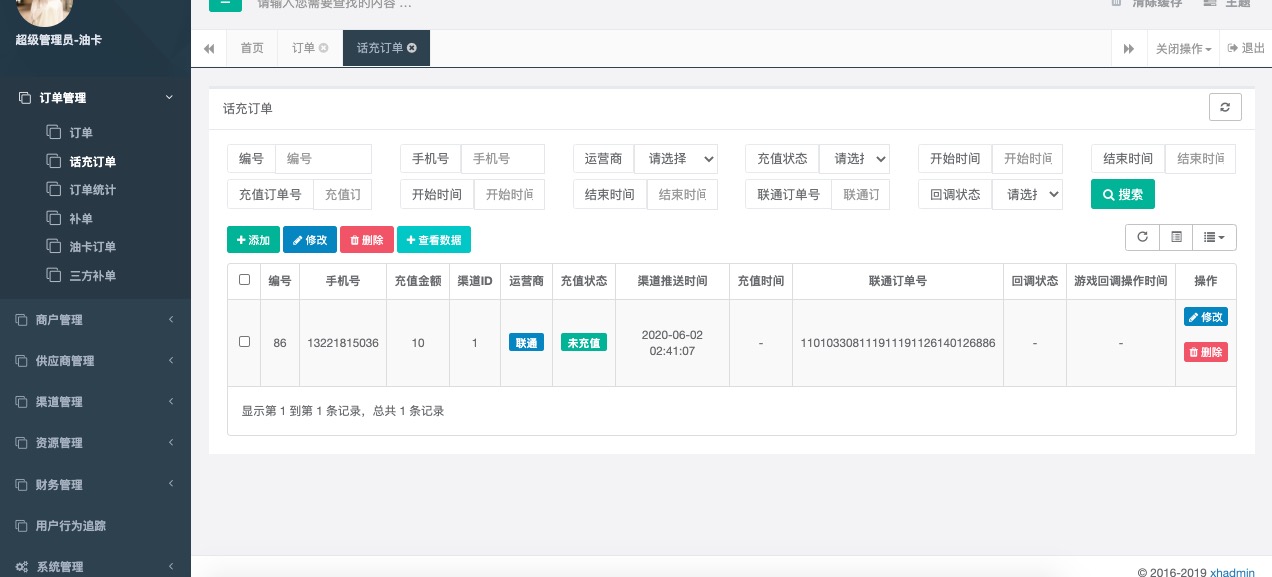Open the 充值状态 select dropdown
Viewport: 1272px width, 577px height.
point(853,159)
